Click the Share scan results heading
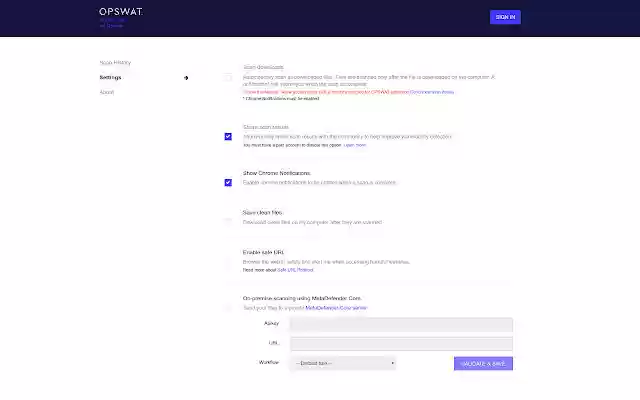The height and width of the screenshot is (400, 640). click(x=266, y=127)
